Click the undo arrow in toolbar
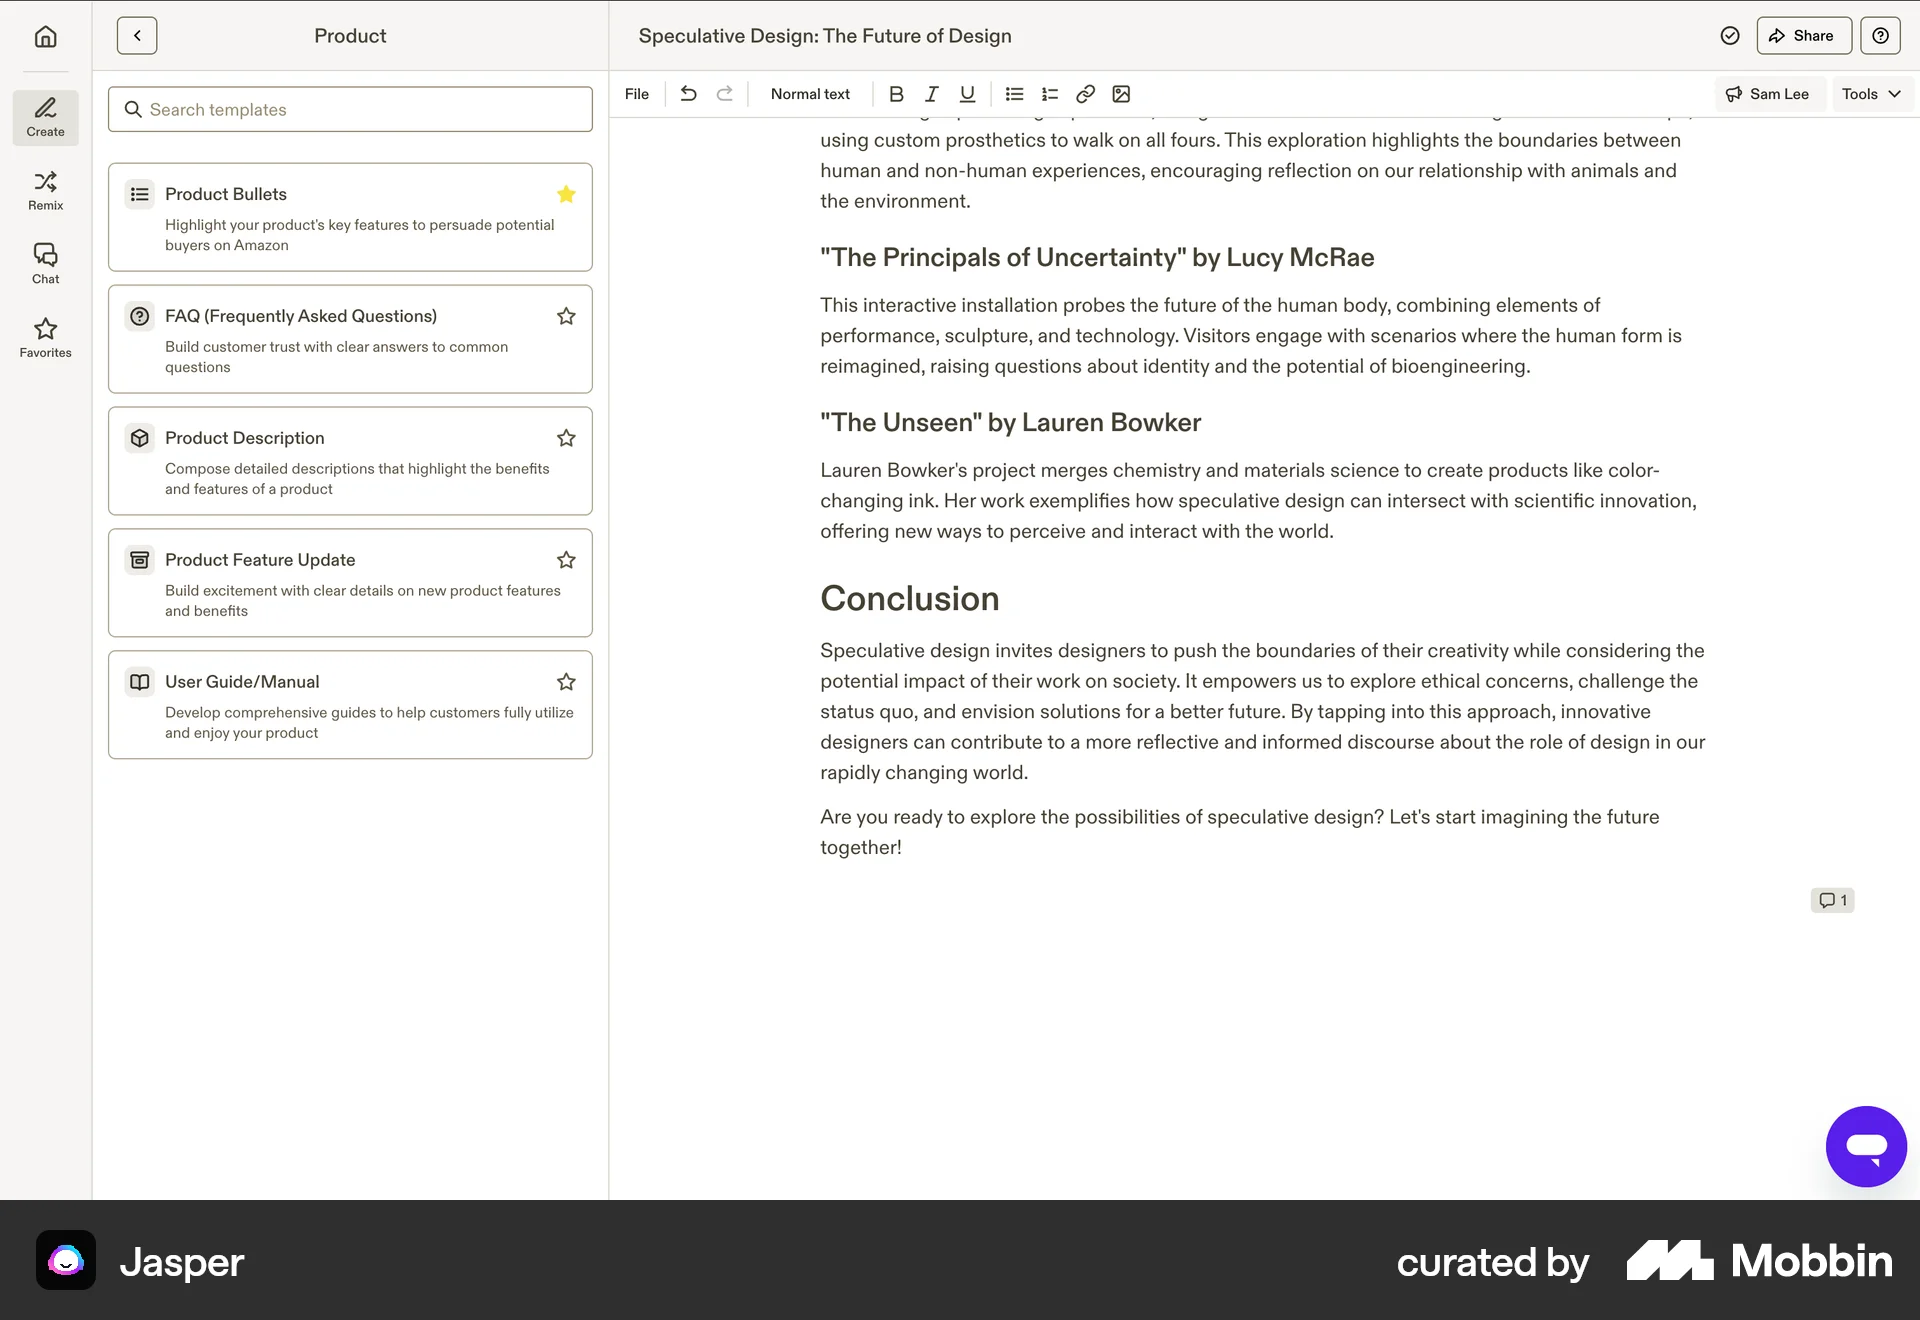The width and height of the screenshot is (1920, 1320). coord(688,94)
